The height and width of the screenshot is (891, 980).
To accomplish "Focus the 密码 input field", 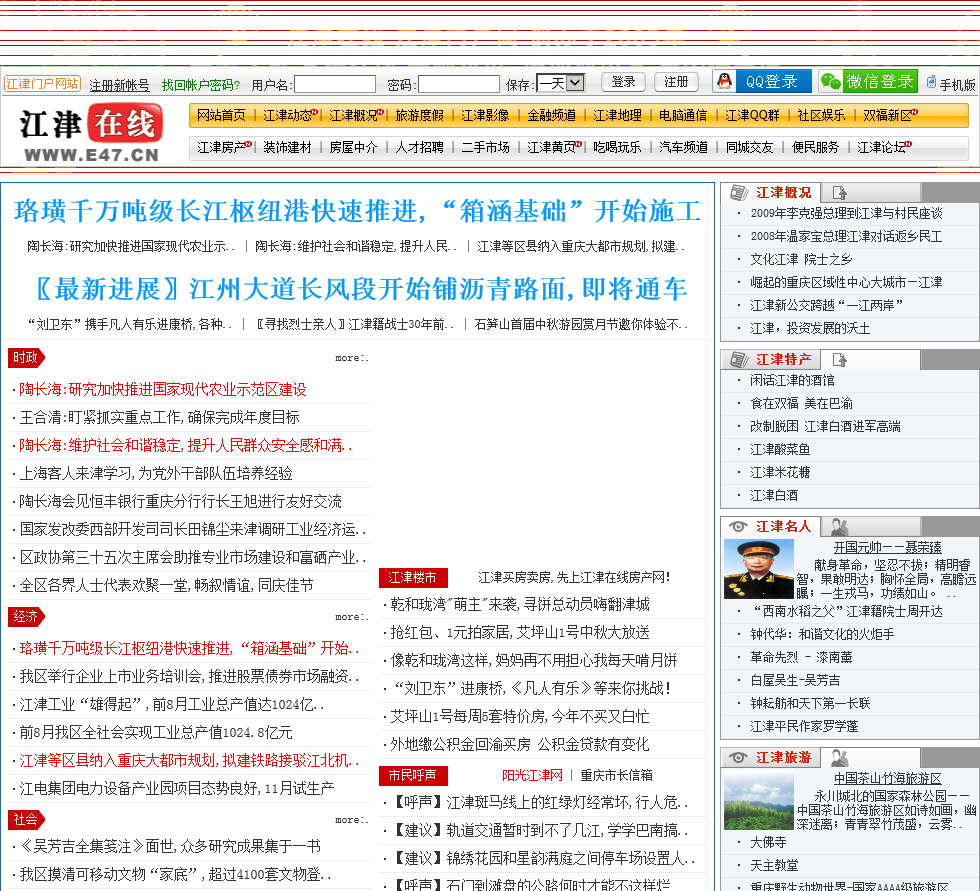I will (x=459, y=84).
